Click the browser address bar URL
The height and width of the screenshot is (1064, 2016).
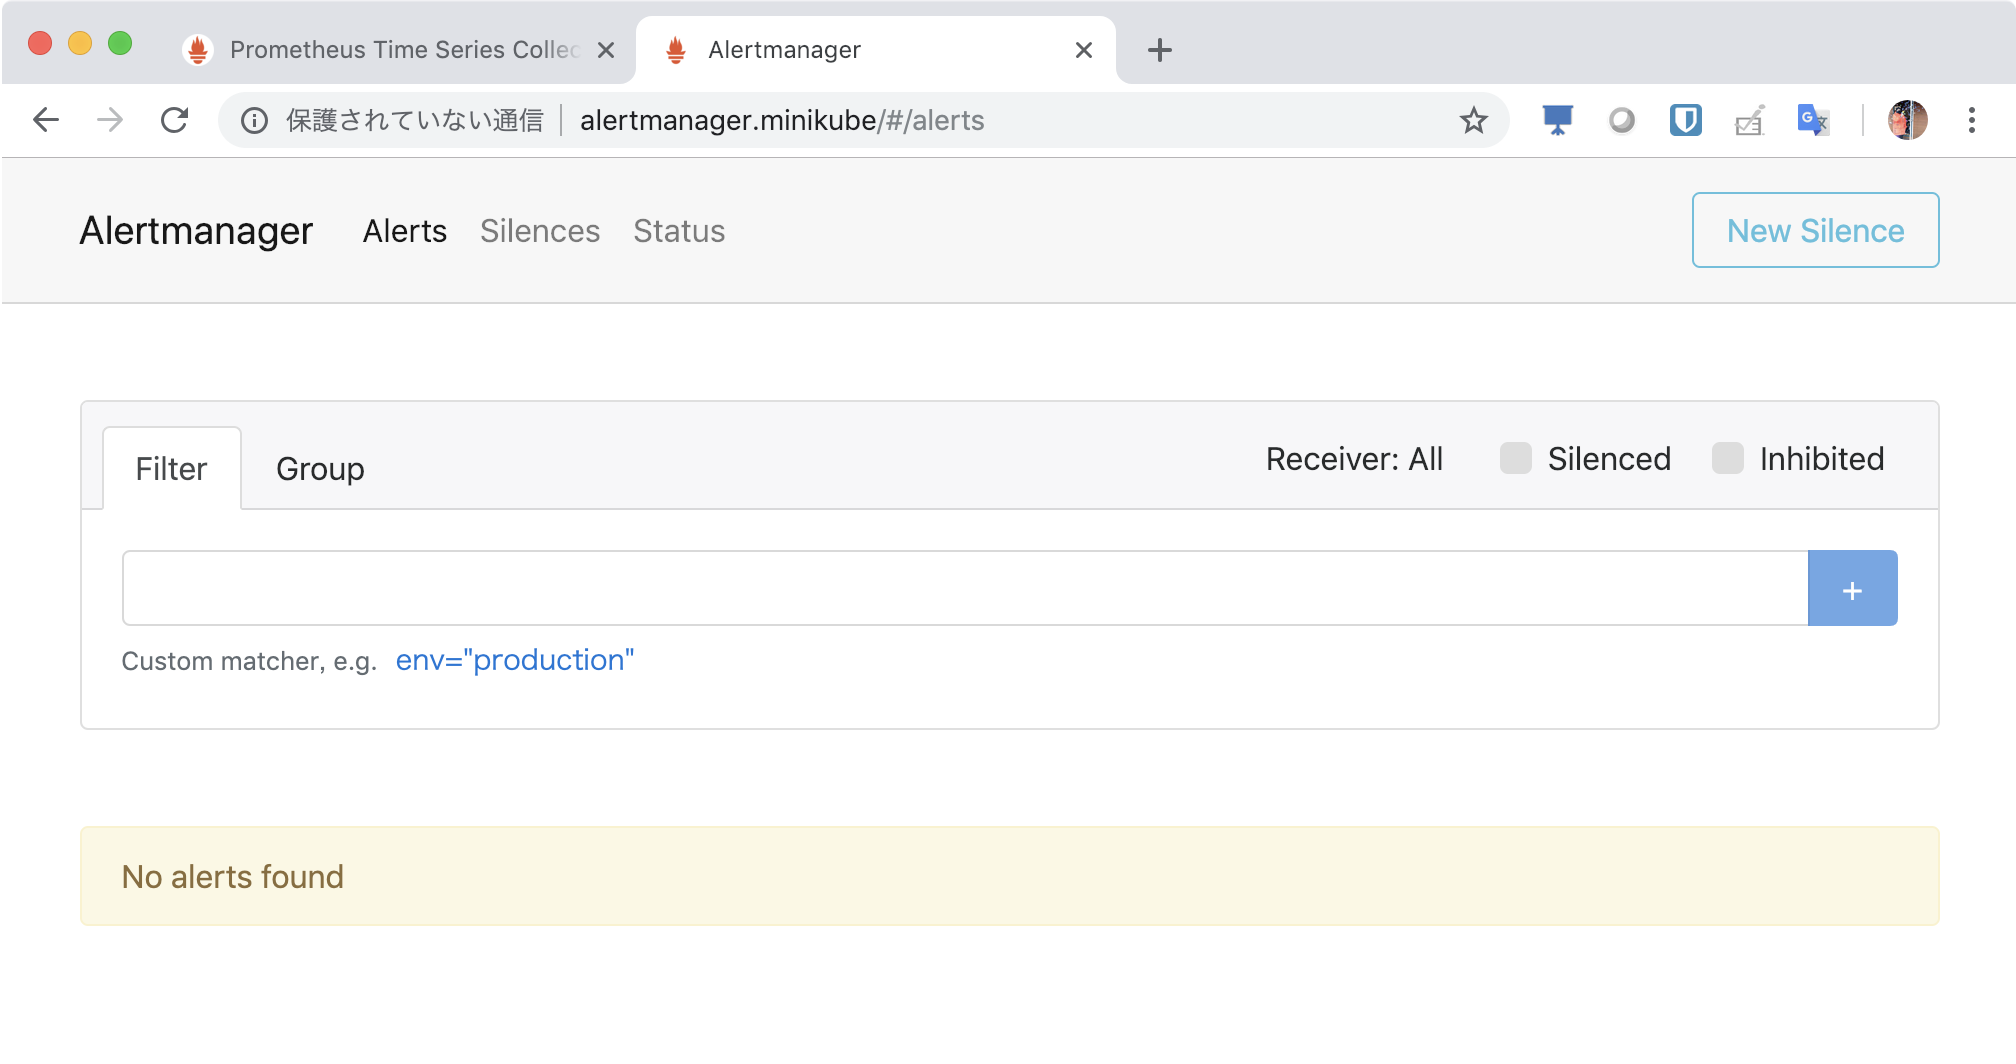tap(782, 121)
